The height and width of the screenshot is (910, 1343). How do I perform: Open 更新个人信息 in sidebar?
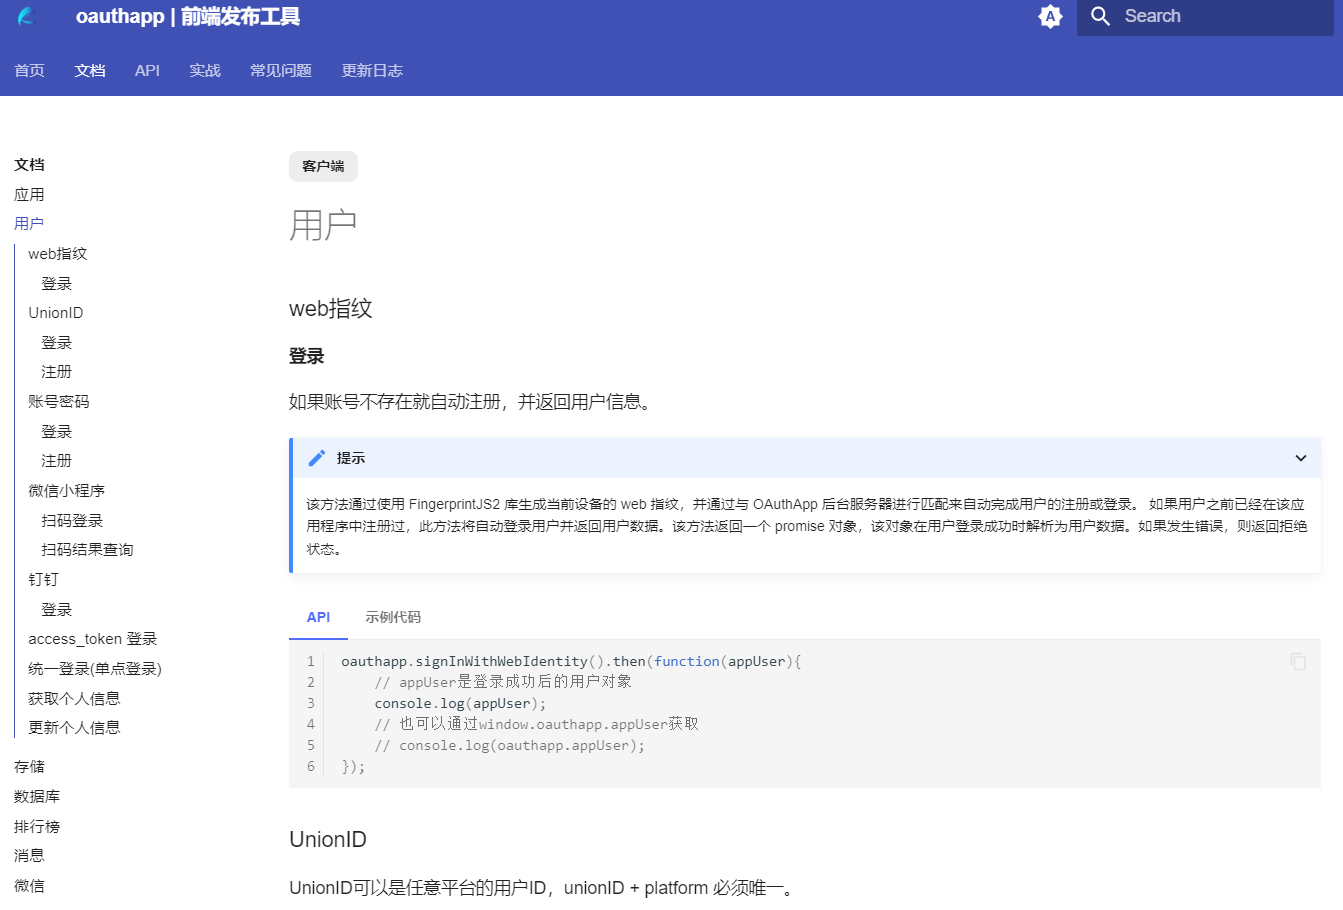tap(74, 727)
